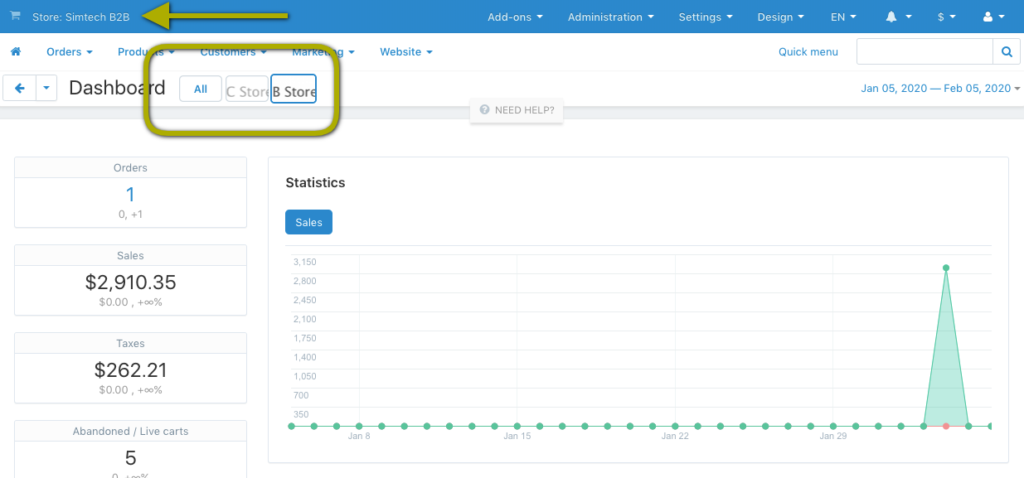Image resolution: width=1024 pixels, height=478 pixels.
Task: Open the Website menu
Action: click(x=406, y=52)
